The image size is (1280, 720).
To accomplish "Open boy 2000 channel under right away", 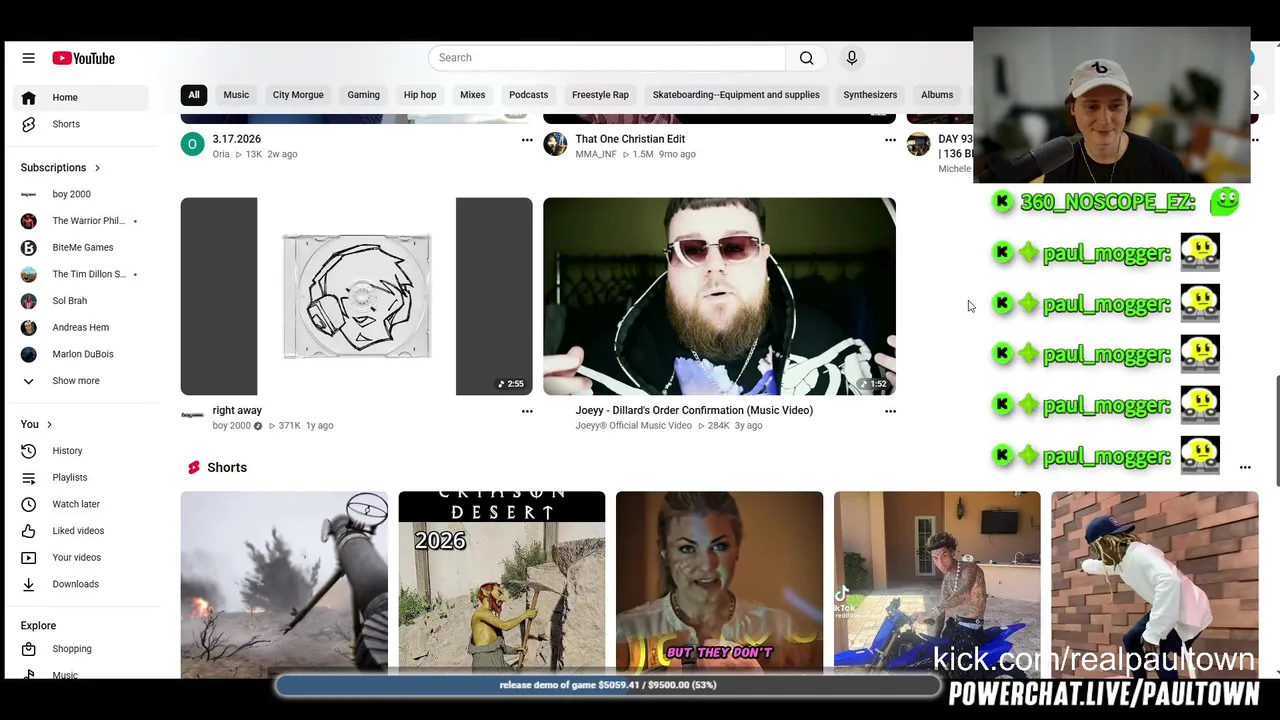I will [231, 426].
